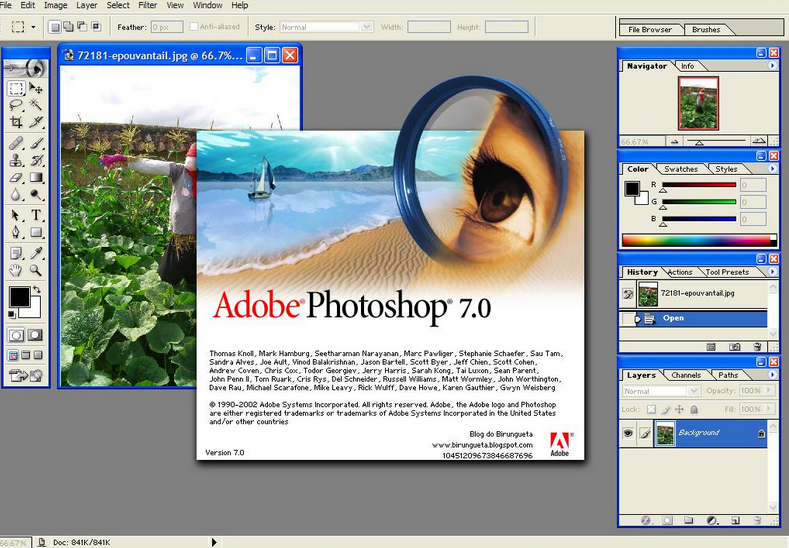Choose the Lasso tool

pos(16,105)
